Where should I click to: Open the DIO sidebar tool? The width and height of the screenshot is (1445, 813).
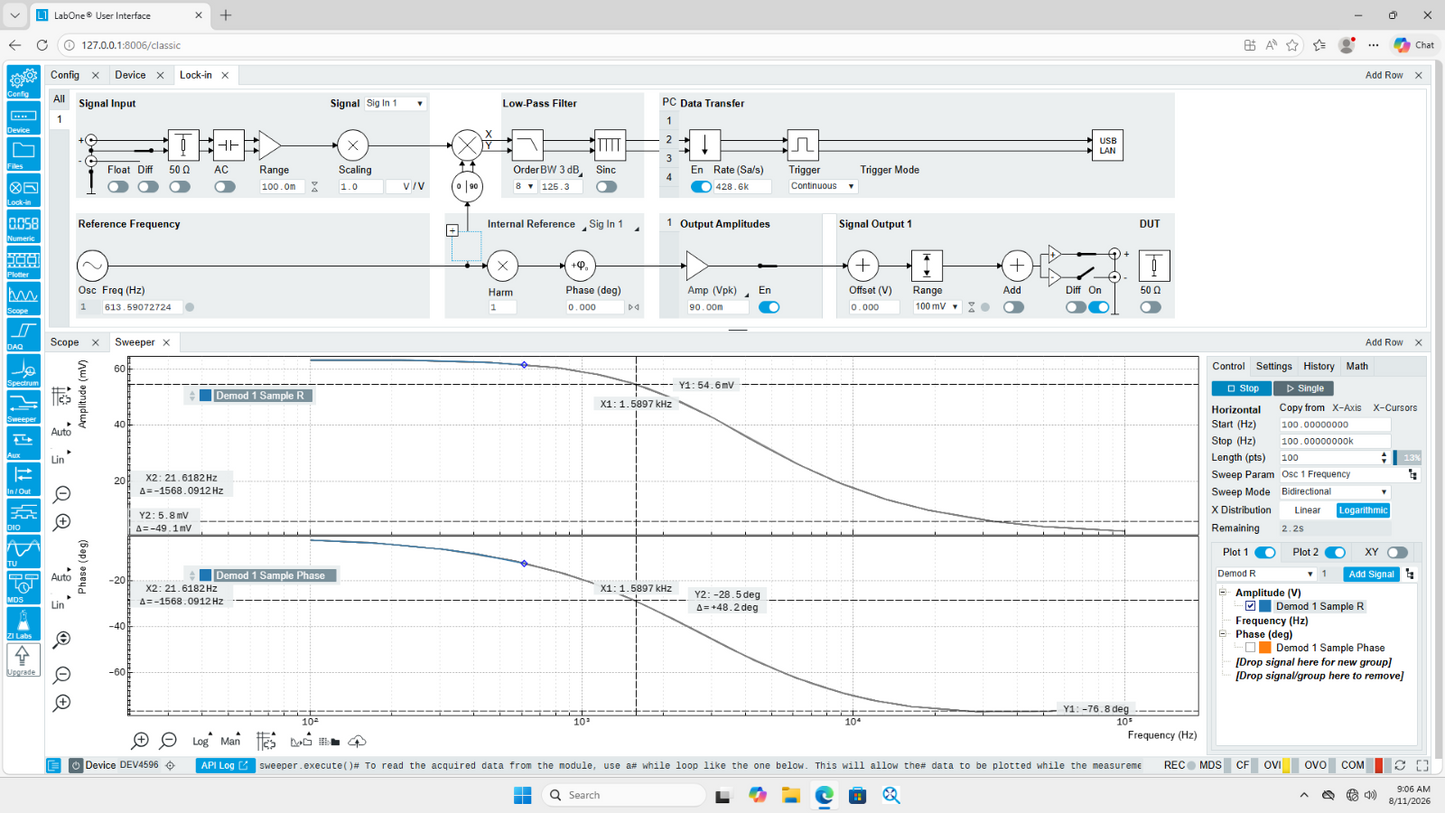(x=22, y=516)
